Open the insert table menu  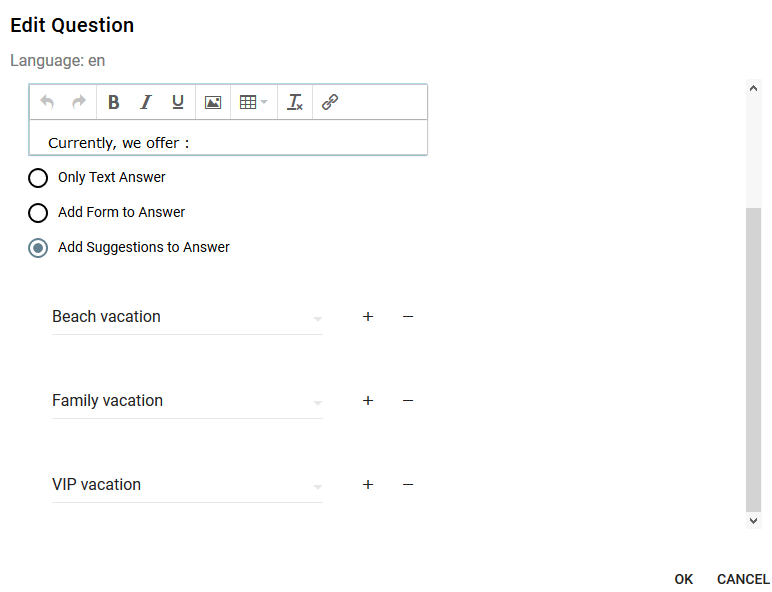click(253, 102)
